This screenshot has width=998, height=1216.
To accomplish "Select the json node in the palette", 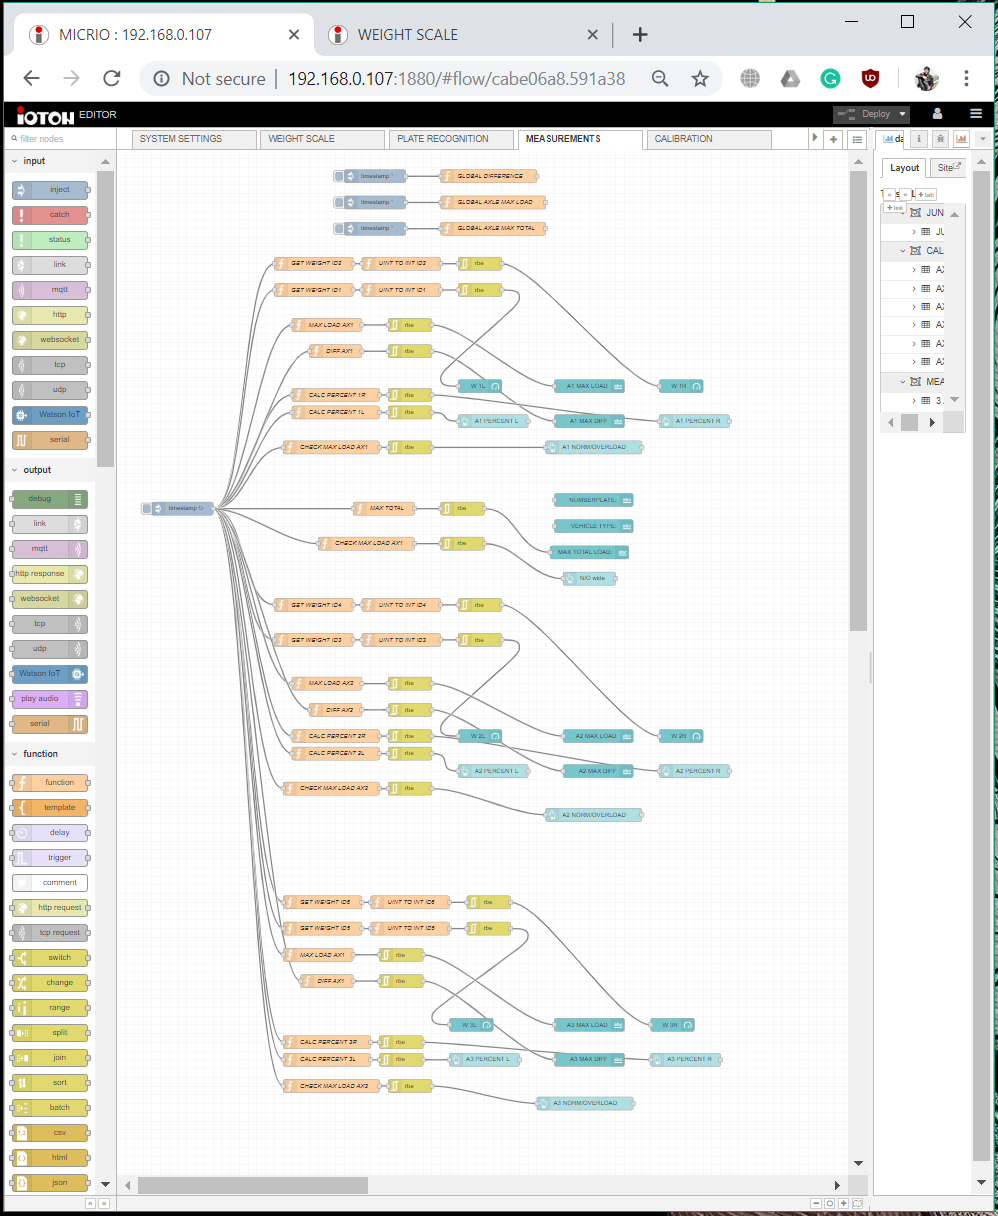I will pos(50,1183).
